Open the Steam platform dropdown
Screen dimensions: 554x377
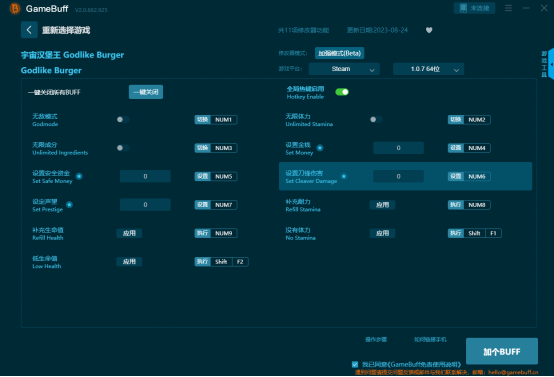[x=344, y=69]
